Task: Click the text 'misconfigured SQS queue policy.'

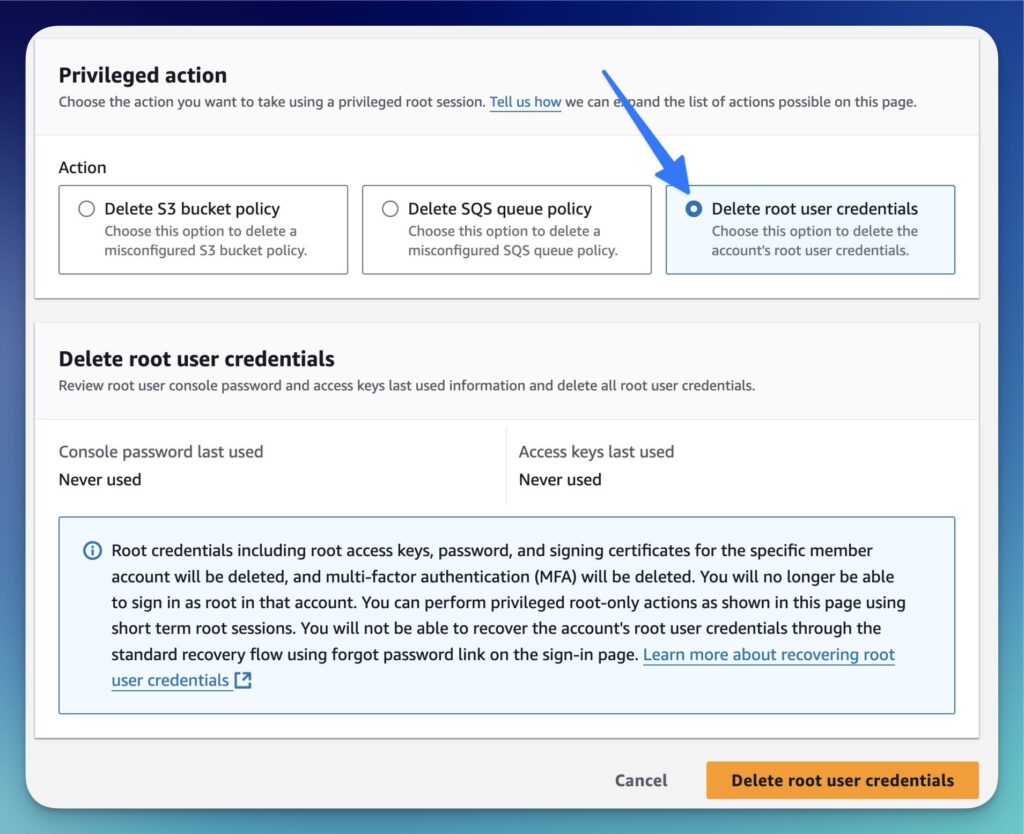Action: pyautogui.click(x=513, y=250)
